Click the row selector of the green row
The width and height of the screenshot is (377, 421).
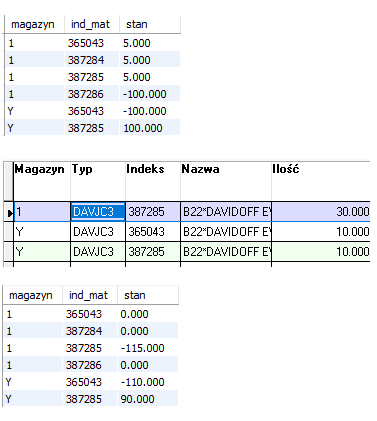[x=8, y=252]
